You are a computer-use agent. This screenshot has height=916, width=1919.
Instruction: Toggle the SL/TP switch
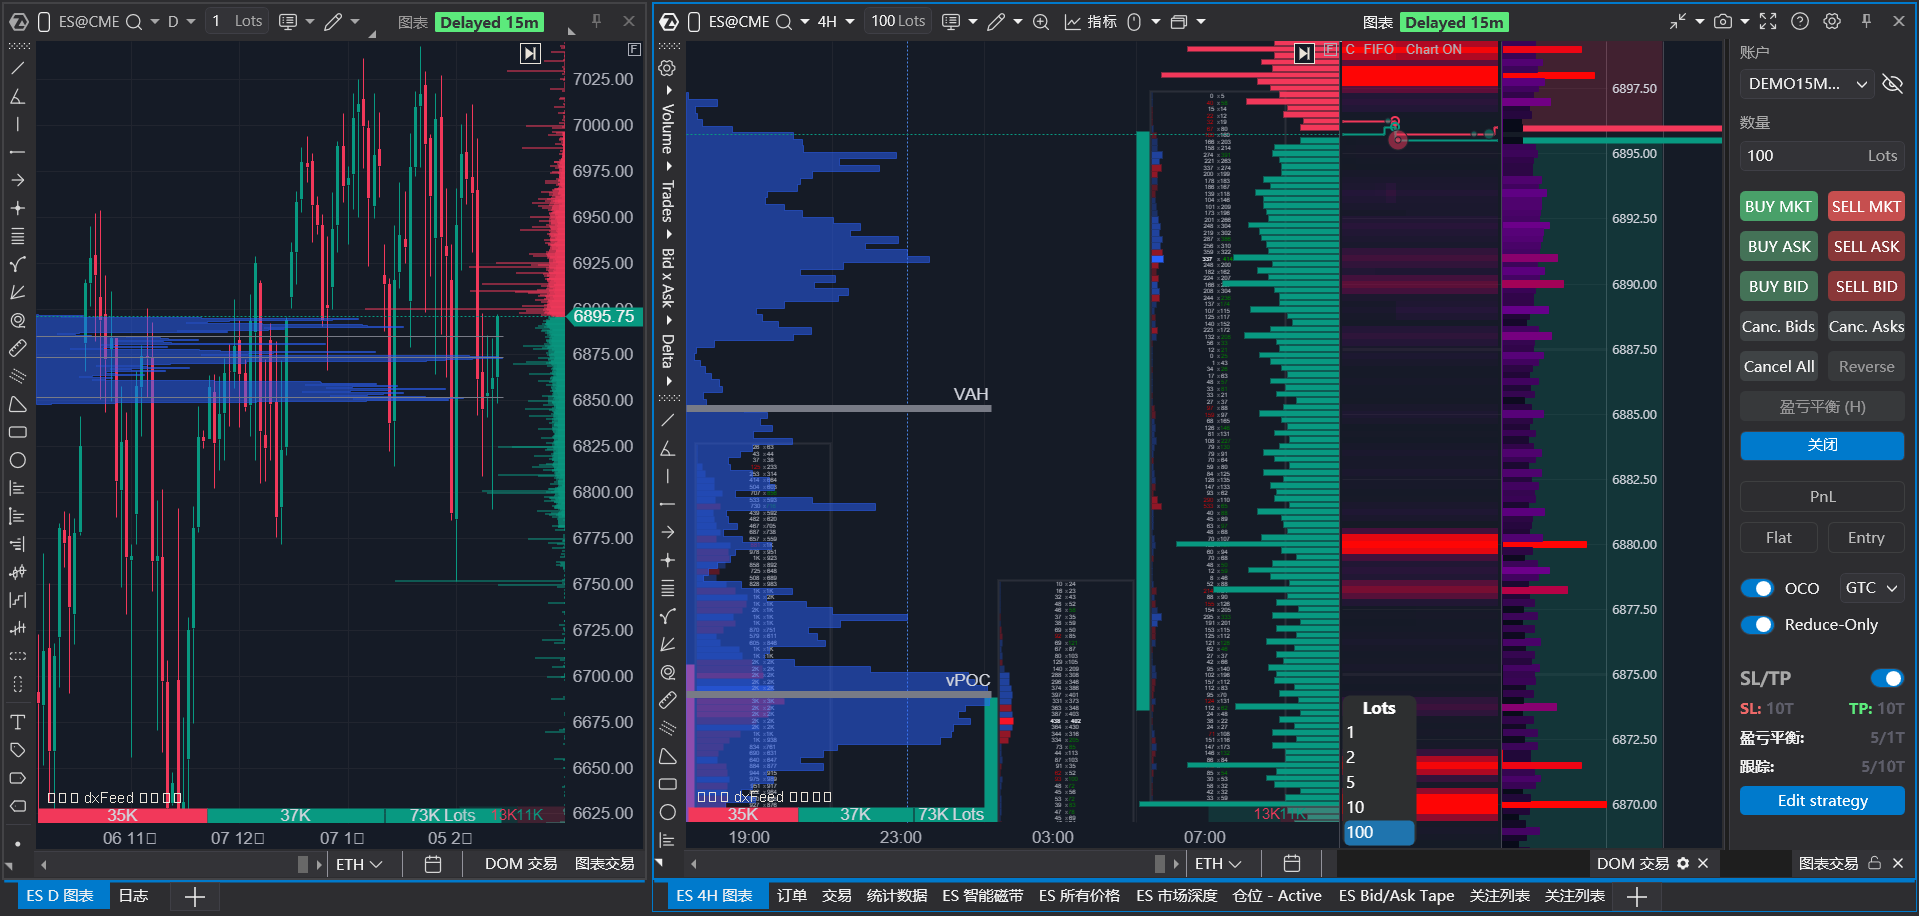coord(1887,679)
